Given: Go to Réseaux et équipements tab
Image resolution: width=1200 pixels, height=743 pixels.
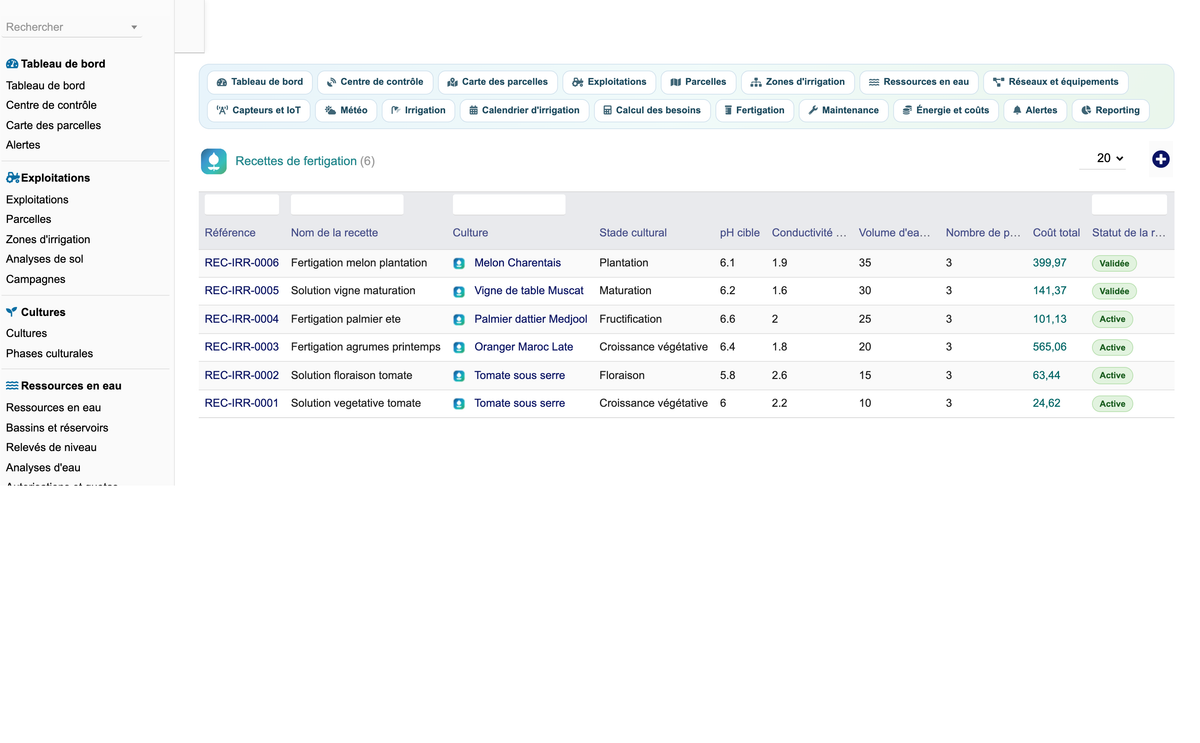Looking at the screenshot, I should (x=1056, y=82).
